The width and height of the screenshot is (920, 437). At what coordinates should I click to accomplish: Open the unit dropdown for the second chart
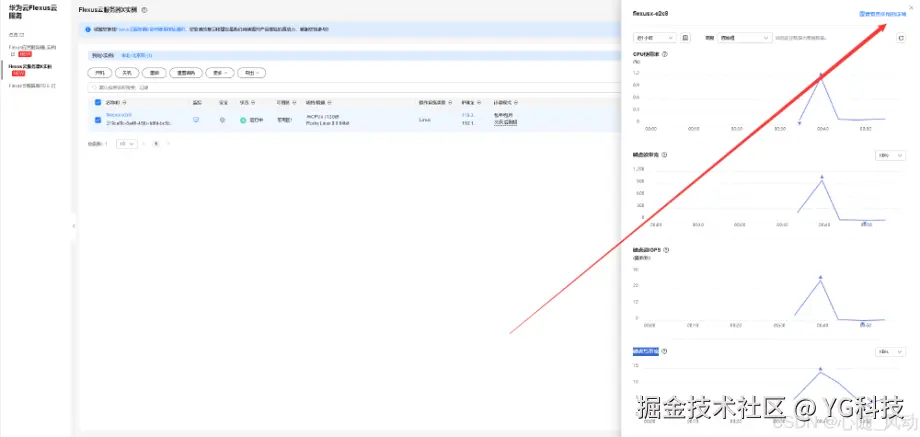[889, 155]
